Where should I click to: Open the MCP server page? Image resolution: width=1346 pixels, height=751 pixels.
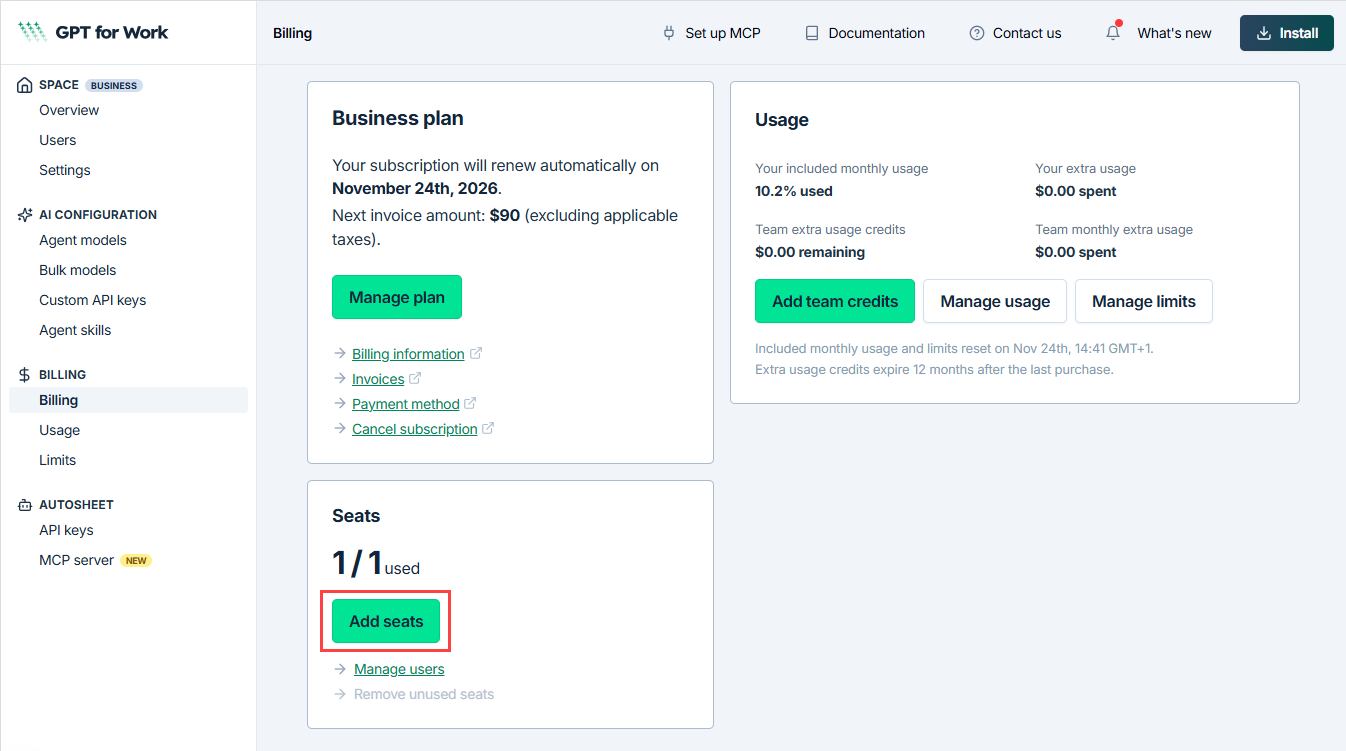click(77, 560)
